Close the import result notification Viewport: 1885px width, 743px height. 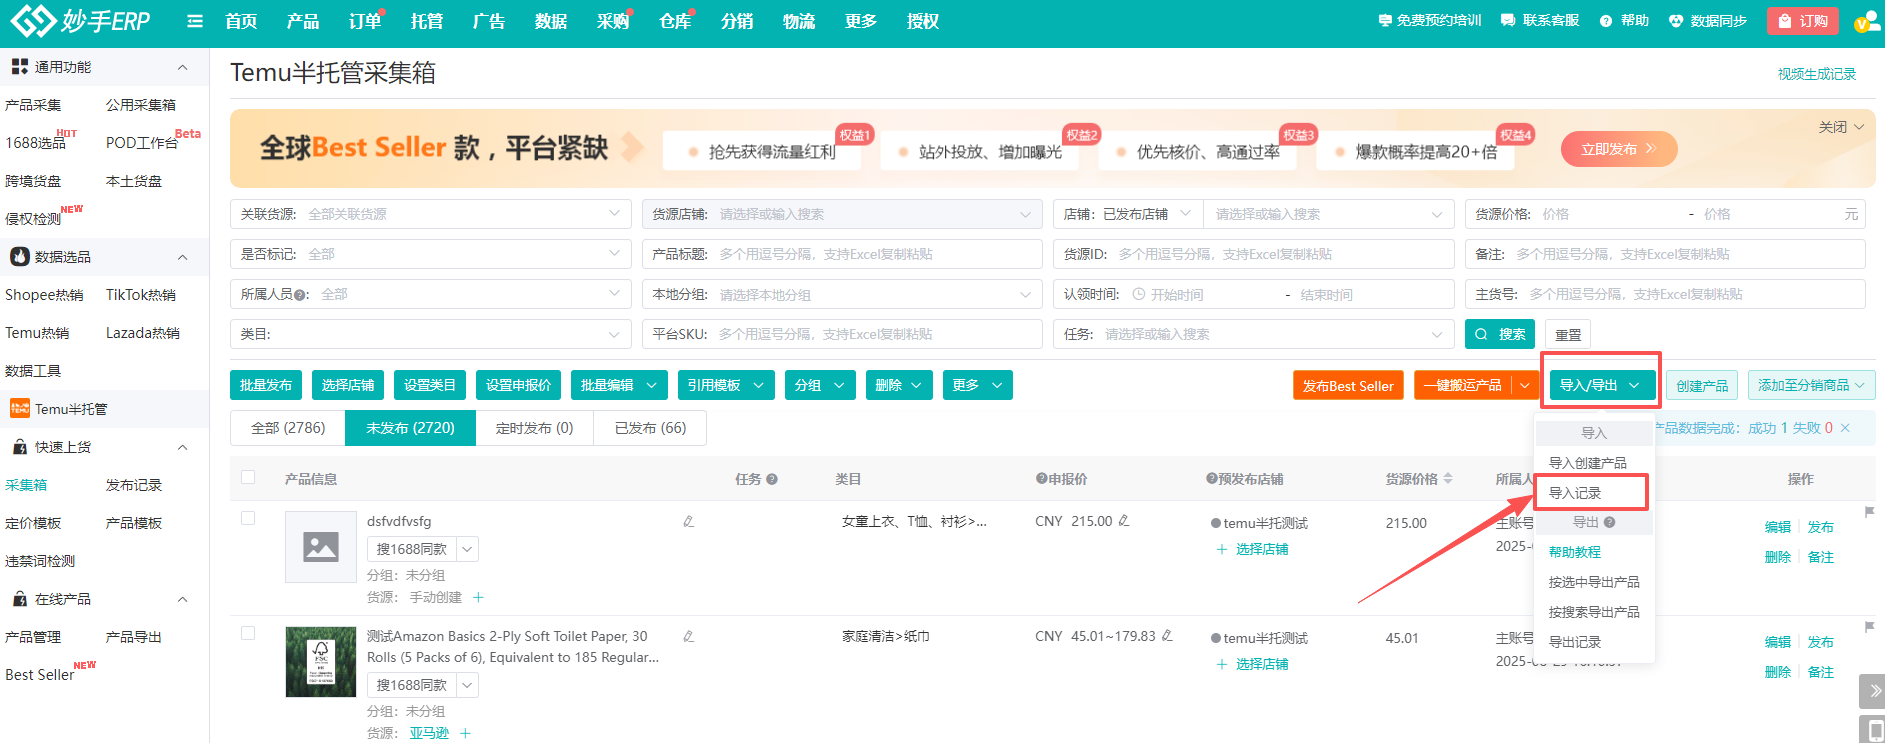pyautogui.click(x=1845, y=428)
